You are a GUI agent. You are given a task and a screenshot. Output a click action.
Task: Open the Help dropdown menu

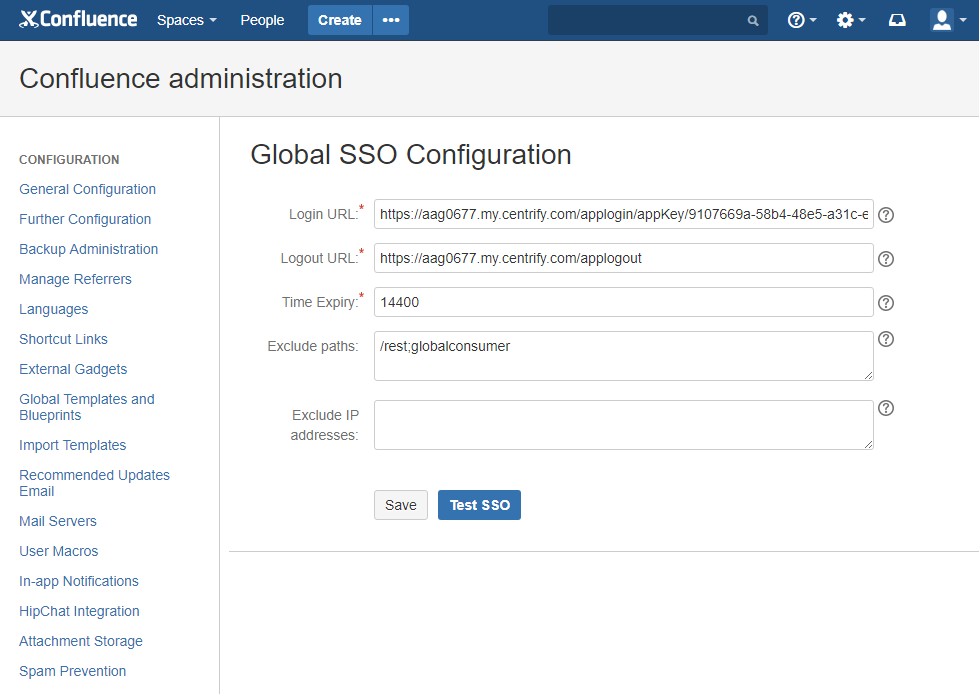802,20
